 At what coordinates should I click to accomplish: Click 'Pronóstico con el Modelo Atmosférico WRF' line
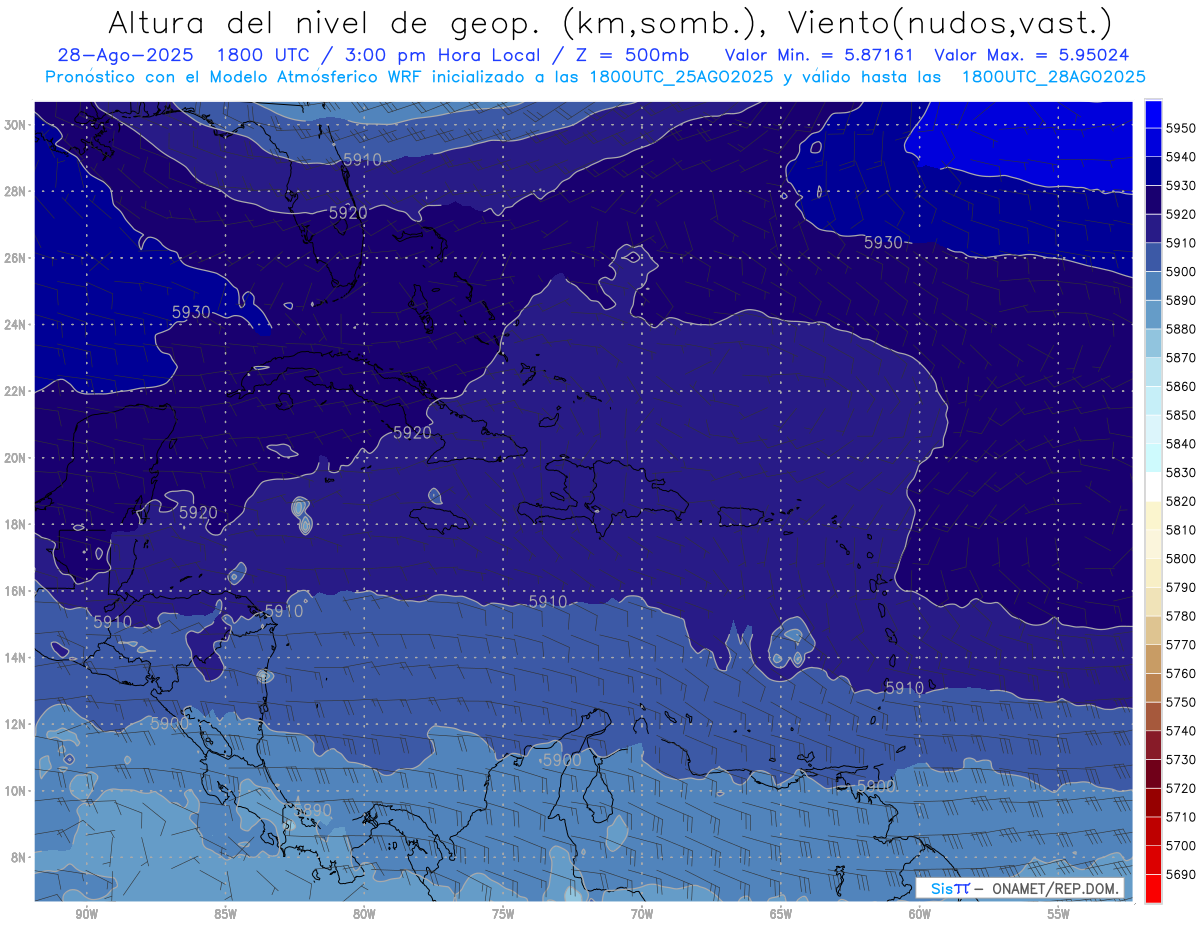coord(233,77)
